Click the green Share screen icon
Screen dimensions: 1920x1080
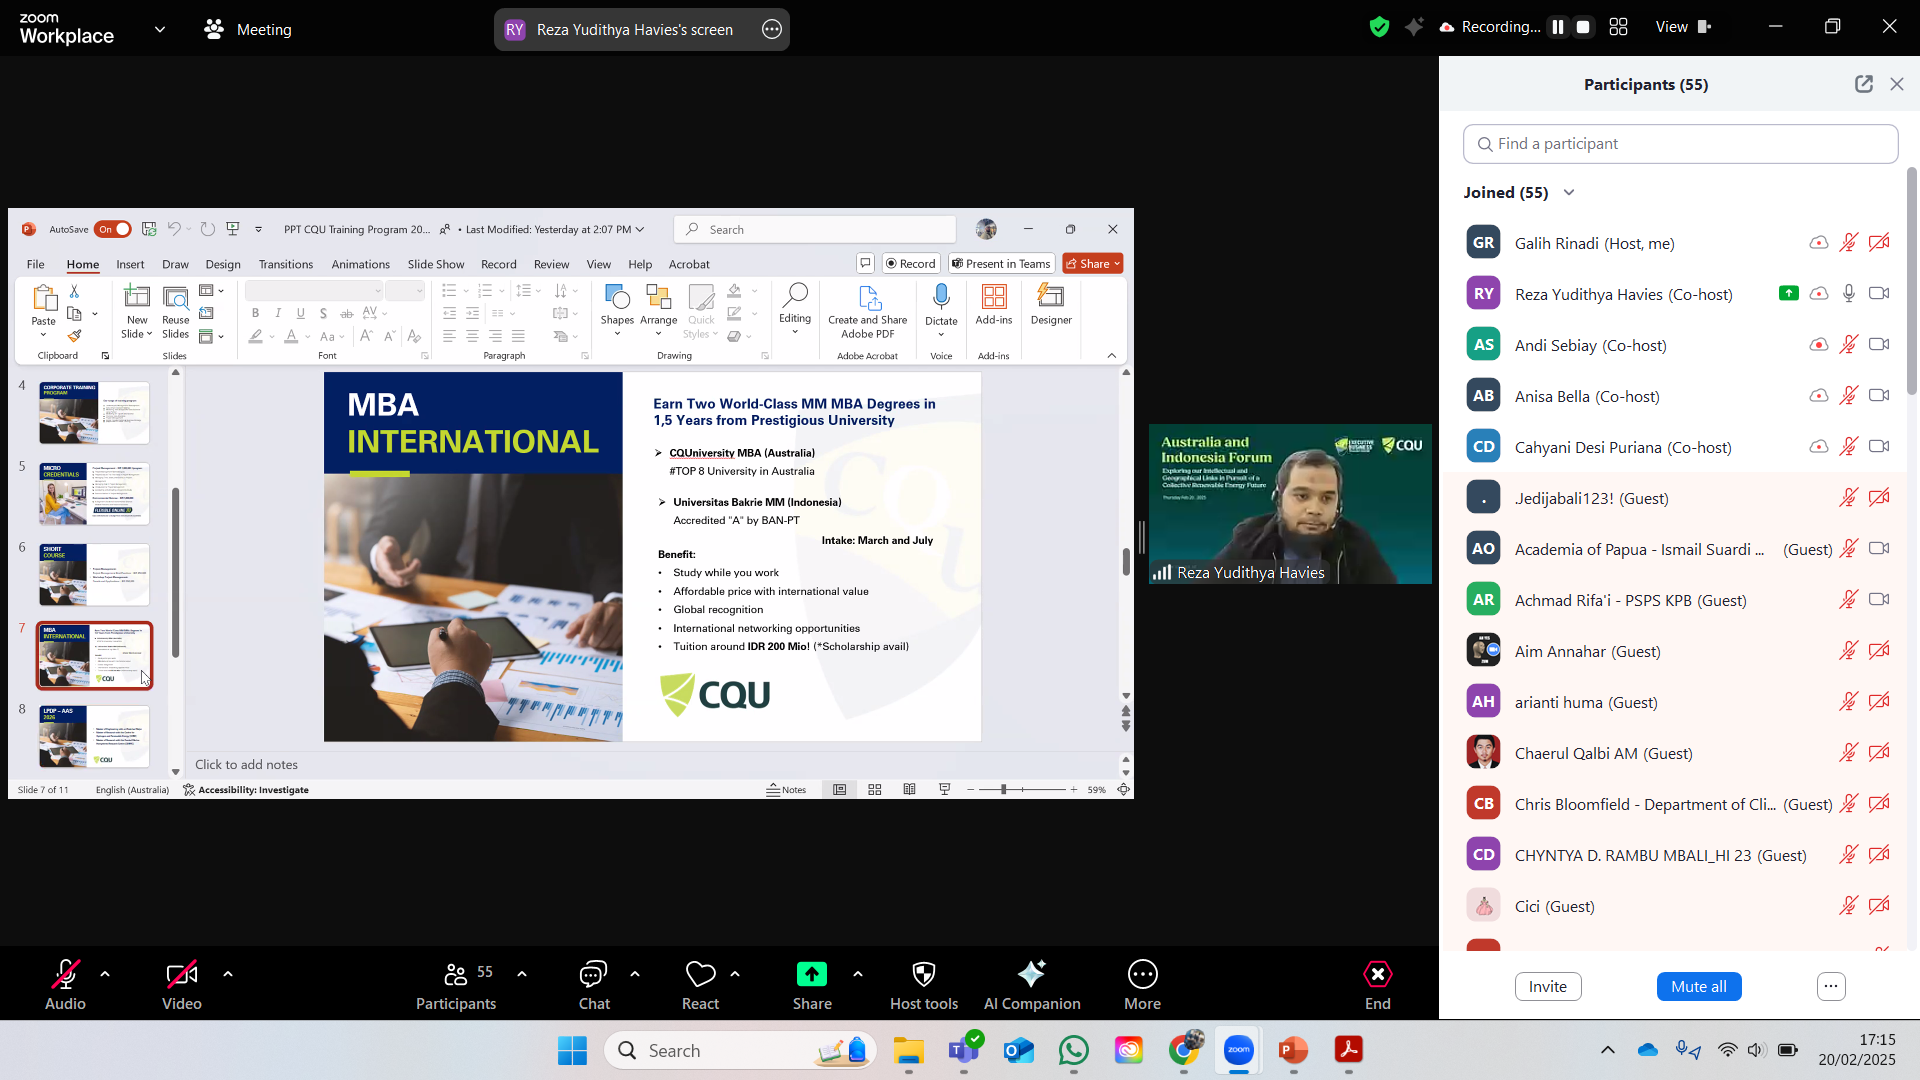(x=811, y=975)
